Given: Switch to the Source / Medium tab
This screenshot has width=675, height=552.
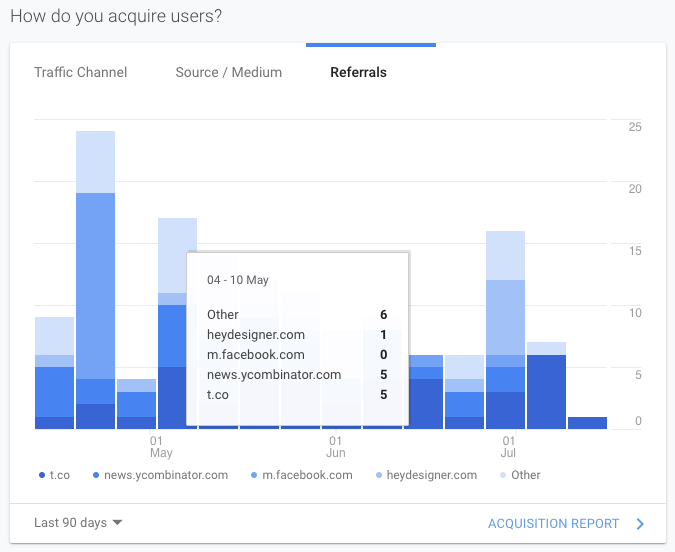Looking at the screenshot, I should (229, 72).
